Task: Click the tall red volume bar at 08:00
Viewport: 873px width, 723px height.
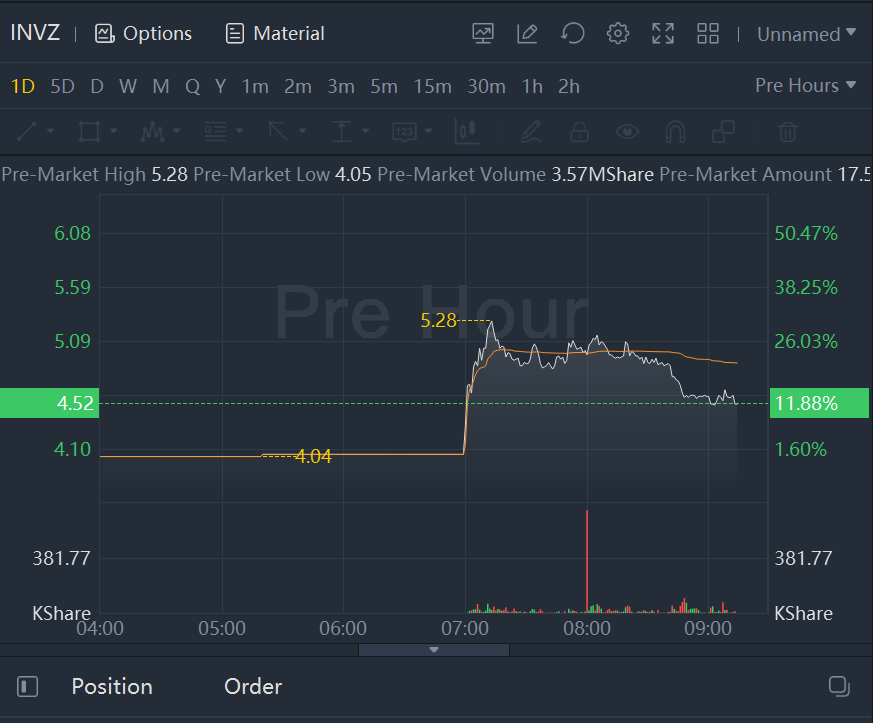Action: [587, 561]
